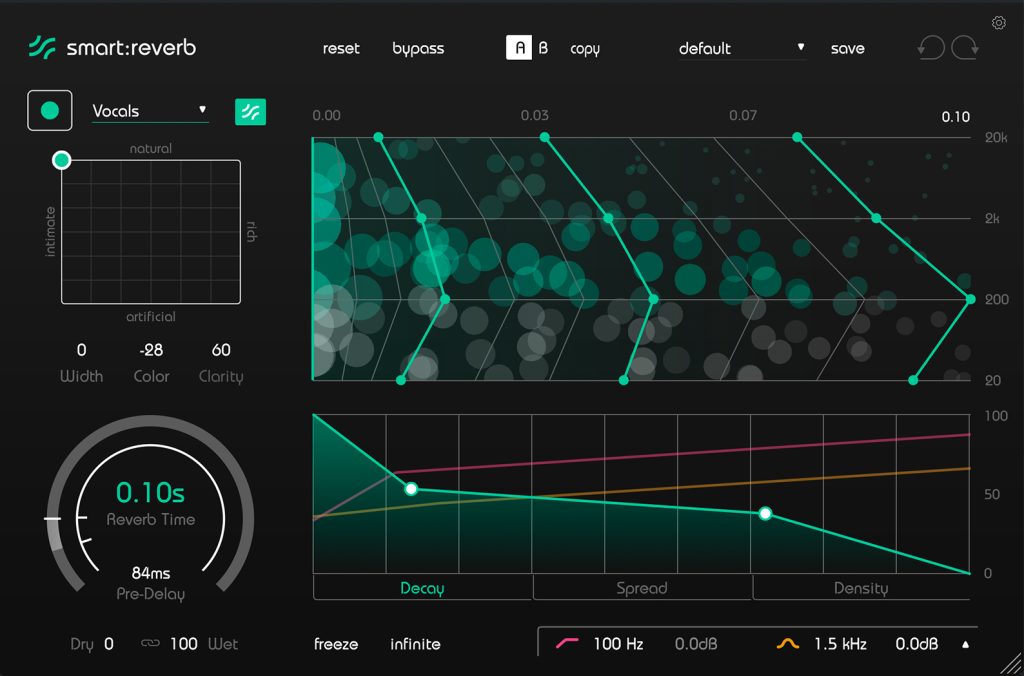Click the handle on the intimate-rich character pad
1024x676 pixels.
click(x=61, y=160)
